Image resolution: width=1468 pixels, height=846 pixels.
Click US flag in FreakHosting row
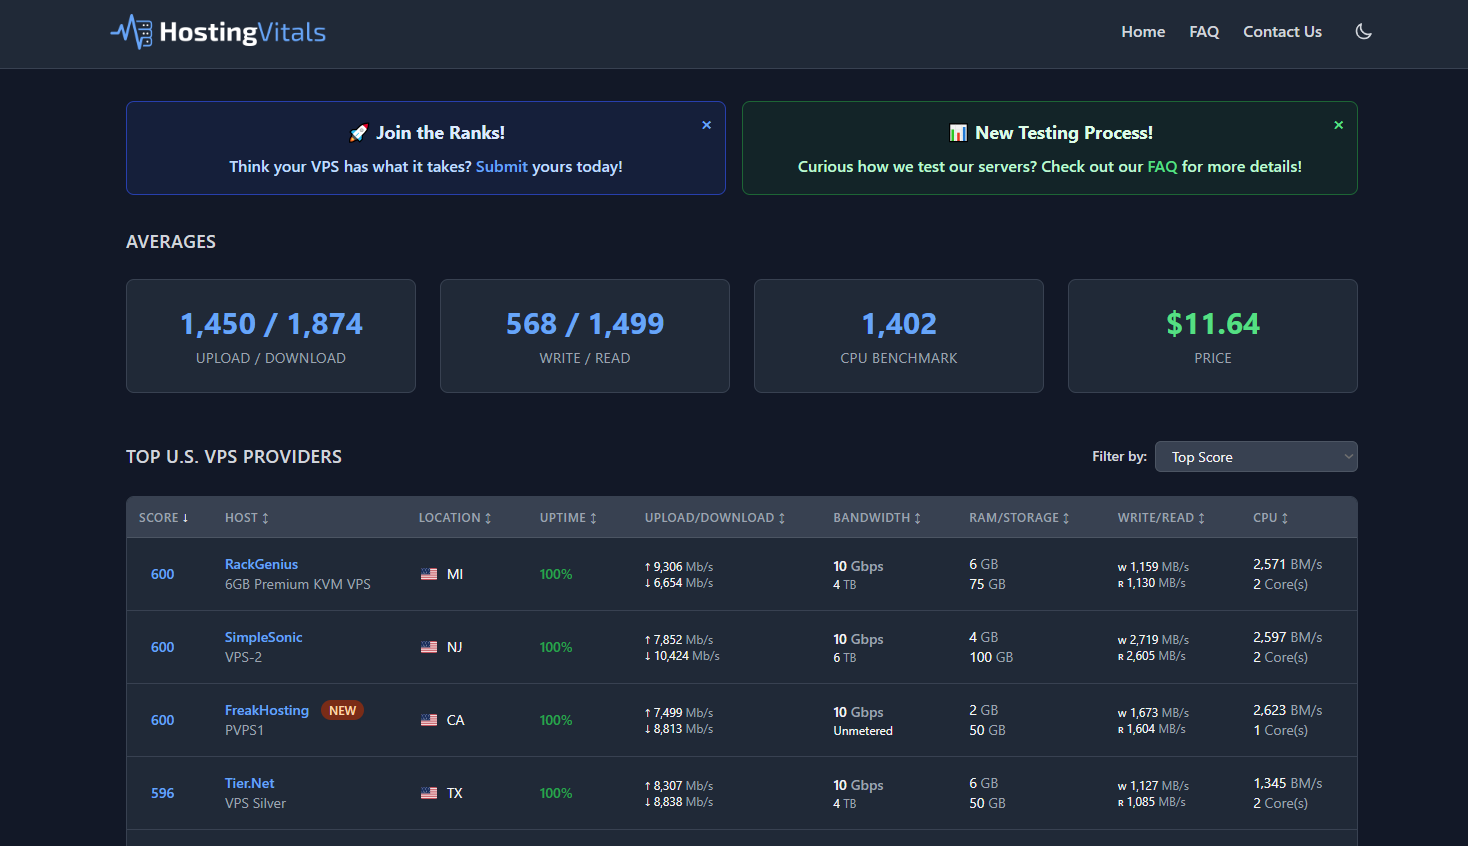(429, 720)
